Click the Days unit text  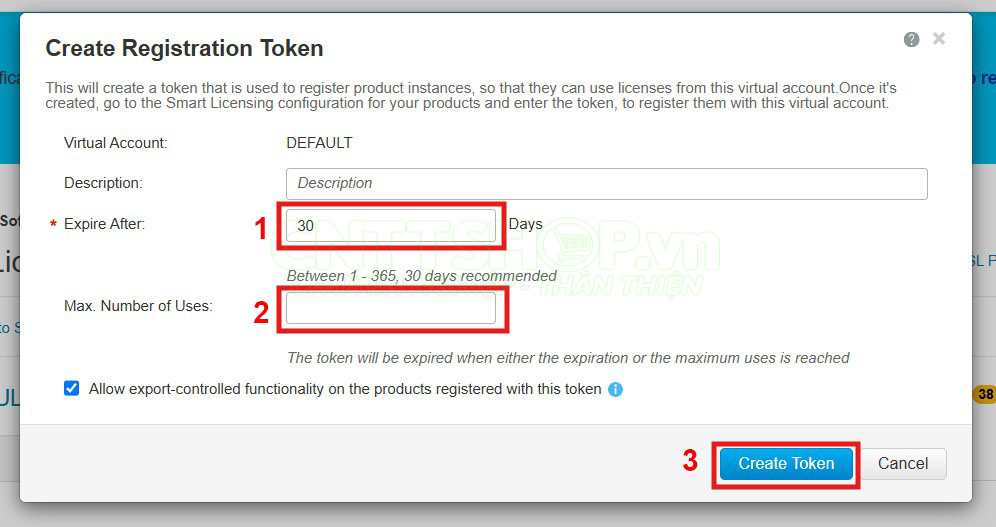526,224
